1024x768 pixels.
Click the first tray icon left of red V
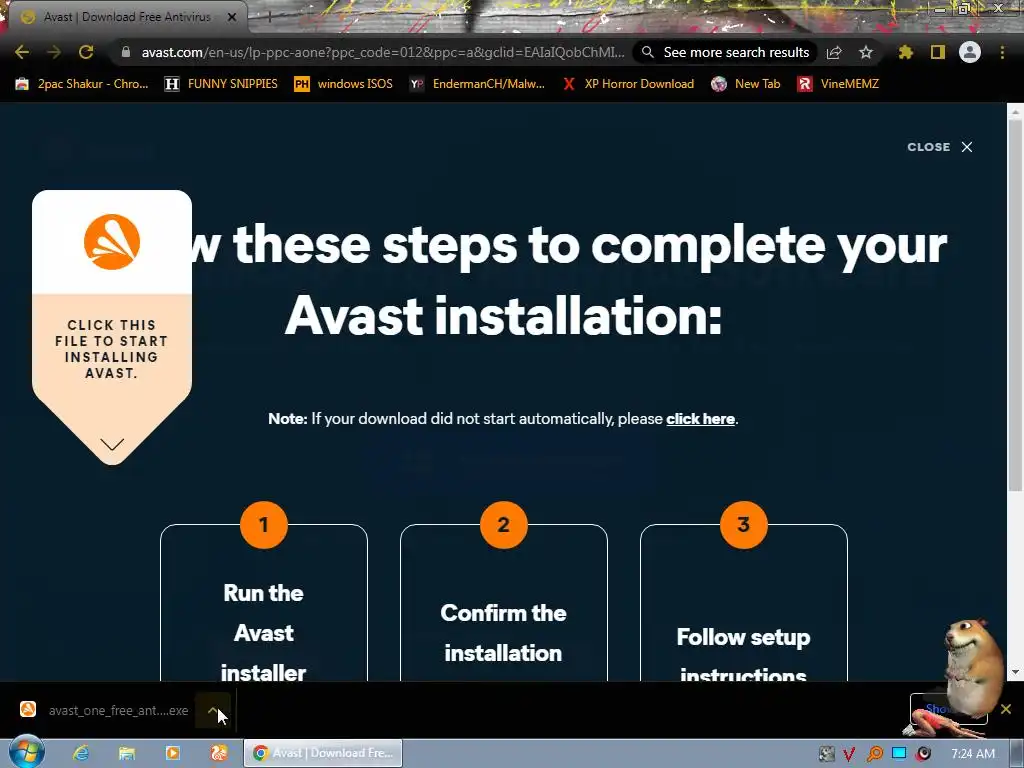click(826, 754)
